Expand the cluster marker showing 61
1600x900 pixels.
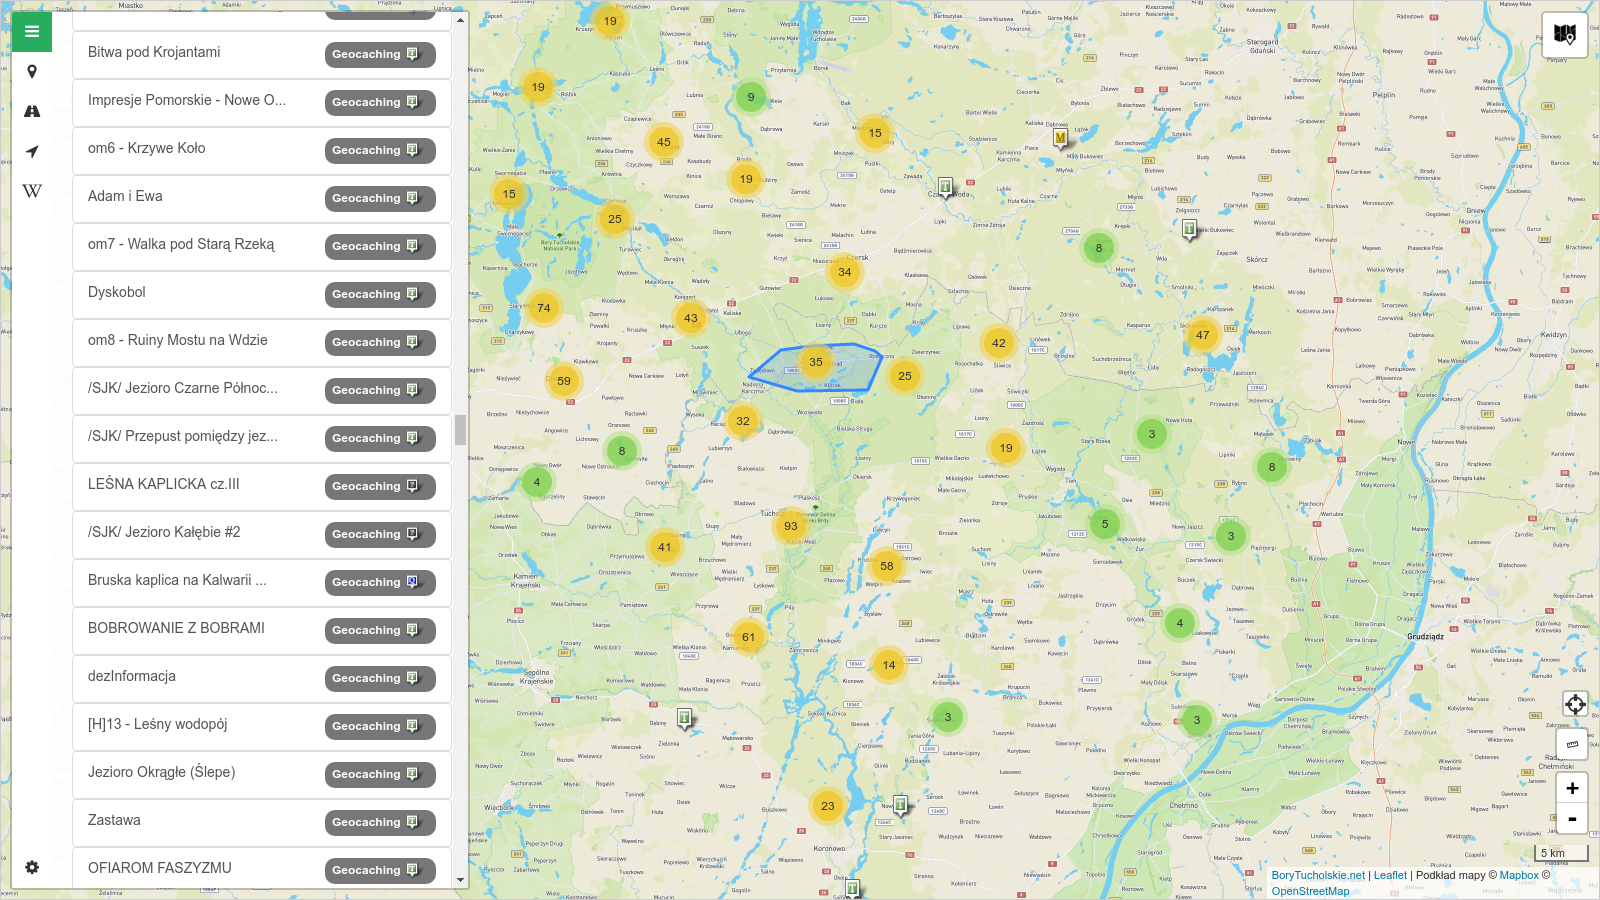point(748,637)
